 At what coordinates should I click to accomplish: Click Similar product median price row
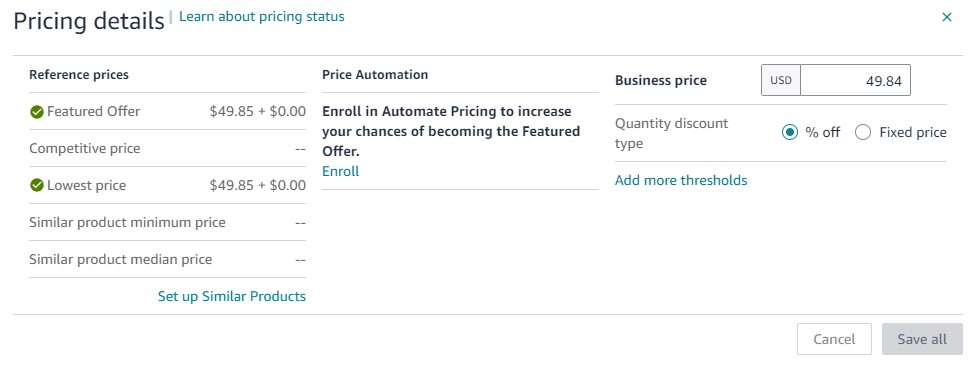coord(167,259)
